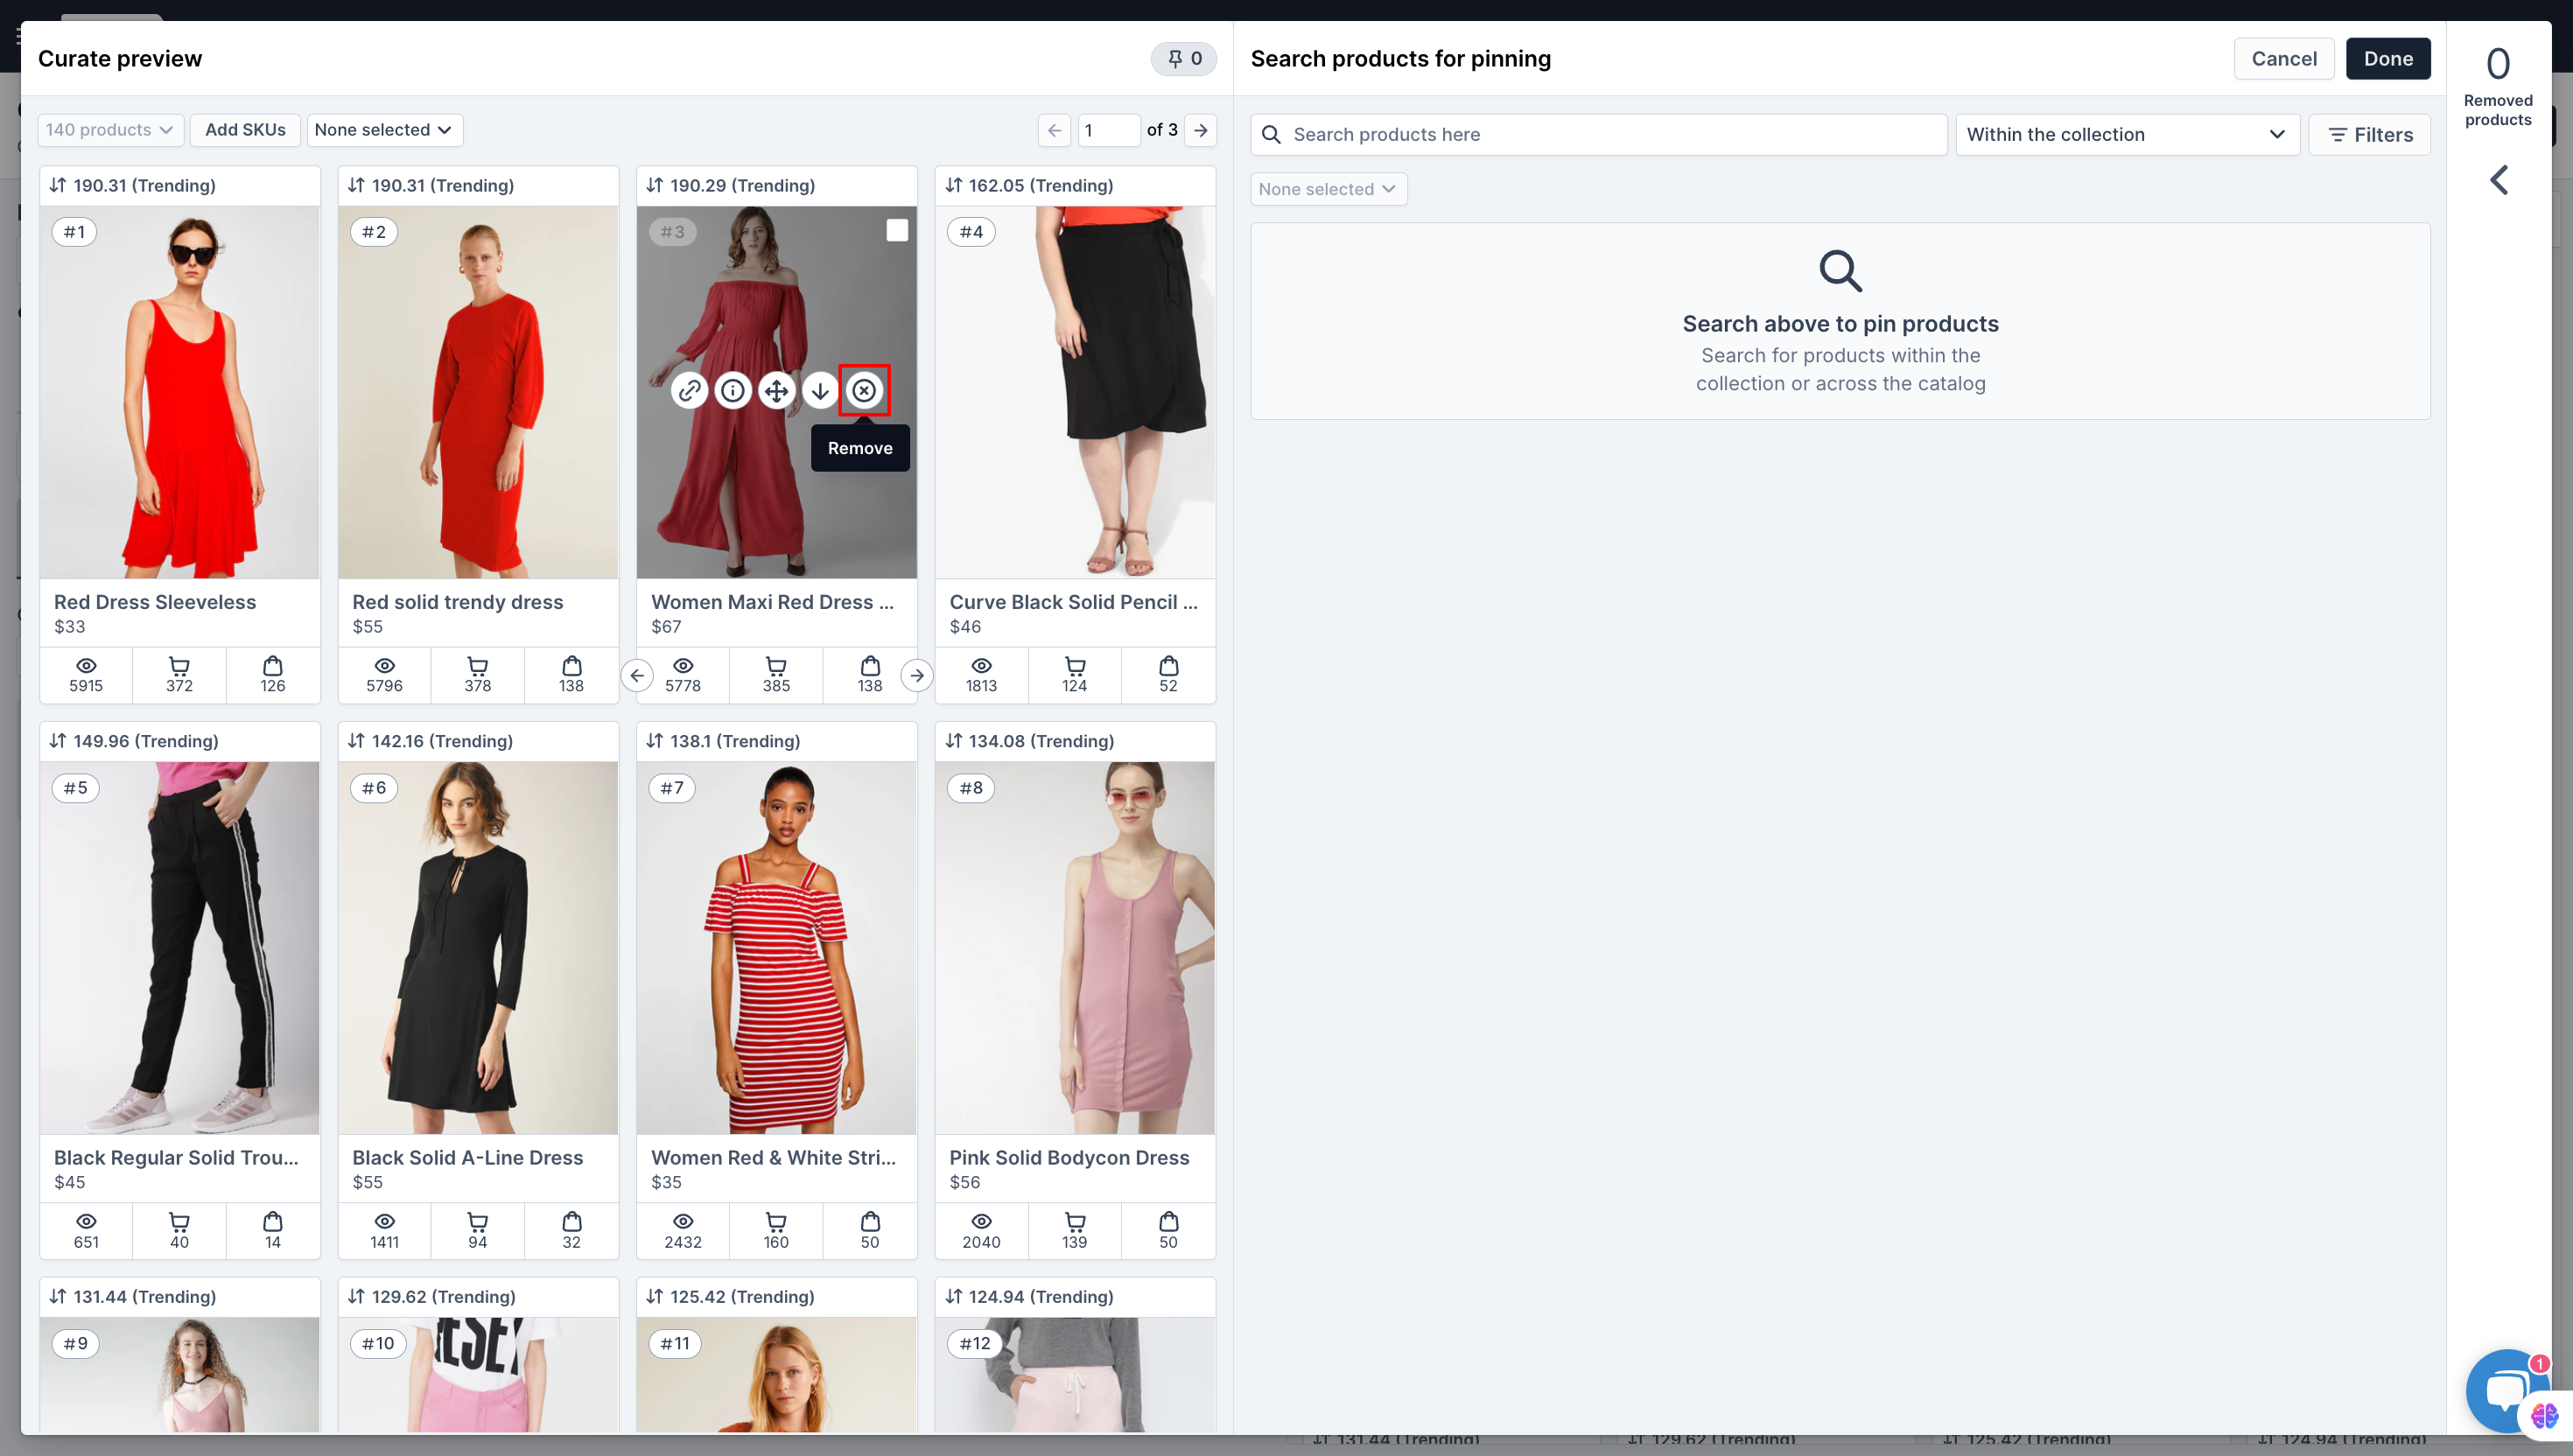Viewport: 2573px width, 1456px height.
Task: Open the chat support bubble icon
Action: click(x=2507, y=1390)
